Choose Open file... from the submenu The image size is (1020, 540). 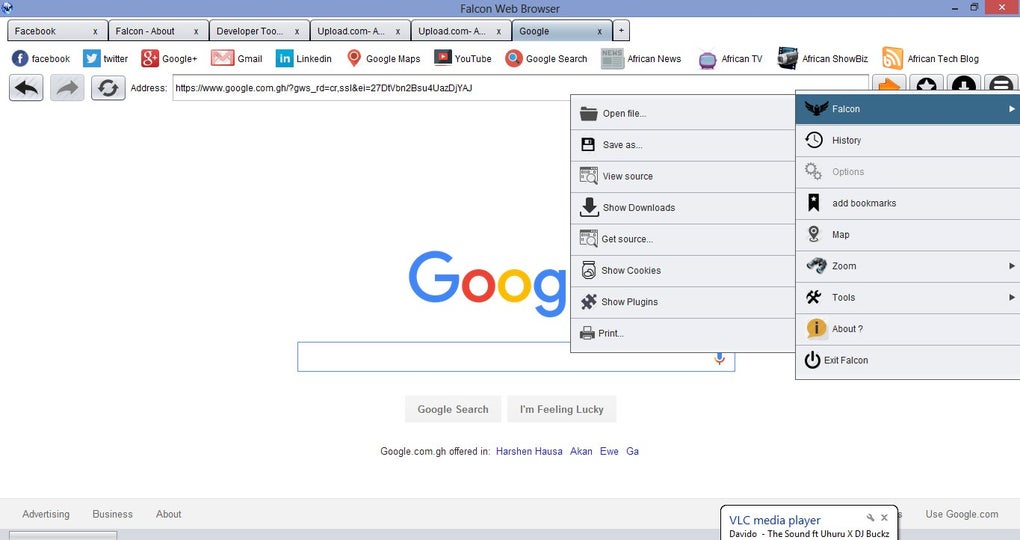tap(683, 113)
